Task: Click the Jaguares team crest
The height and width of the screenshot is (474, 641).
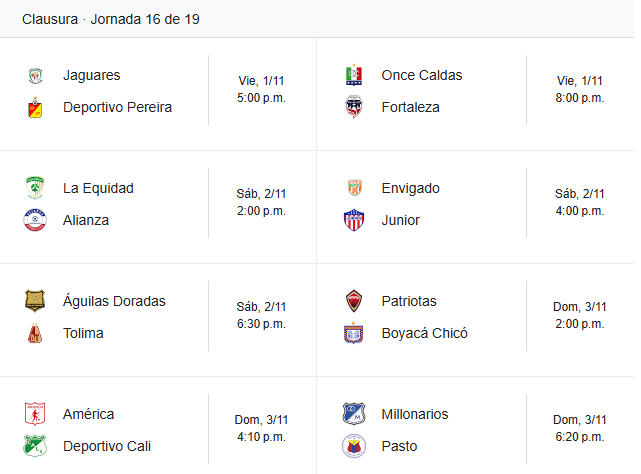Action: pos(35,76)
